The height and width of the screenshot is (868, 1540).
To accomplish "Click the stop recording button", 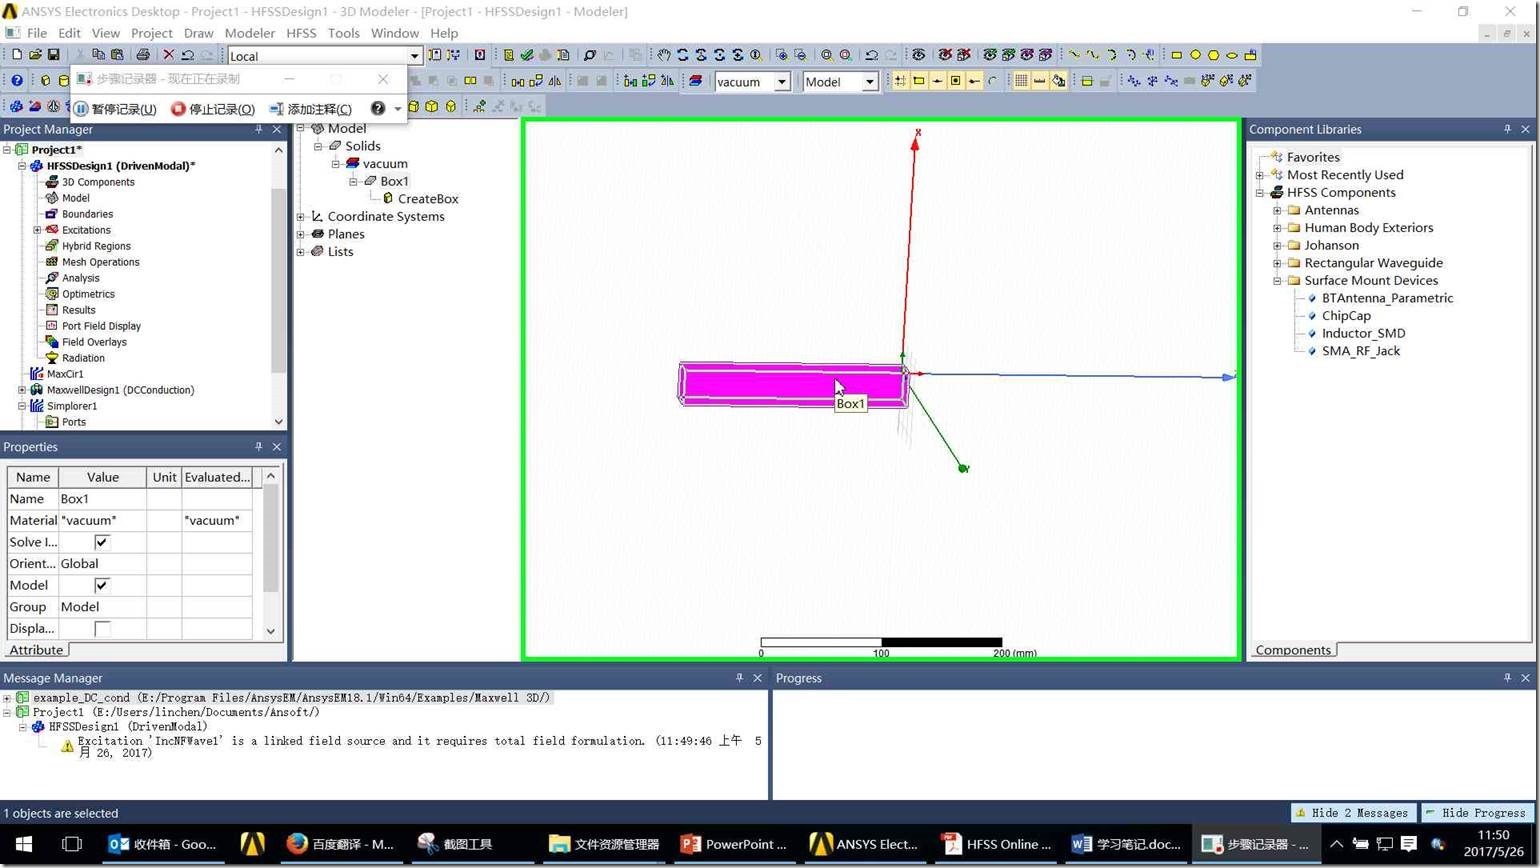I will pyautogui.click(x=212, y=108).
